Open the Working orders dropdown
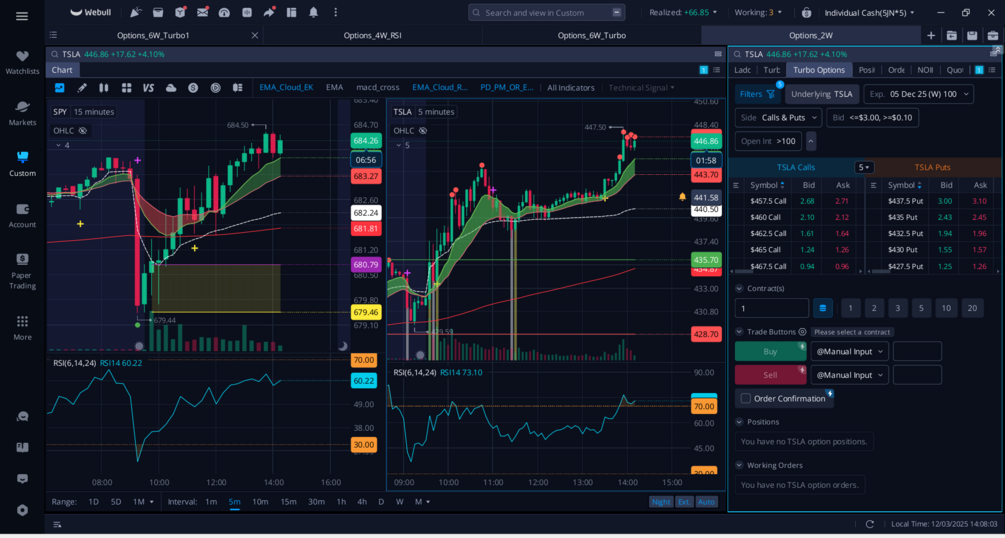Image resolution: width=1005 pixels, height=538 pixels. (760, 13)
